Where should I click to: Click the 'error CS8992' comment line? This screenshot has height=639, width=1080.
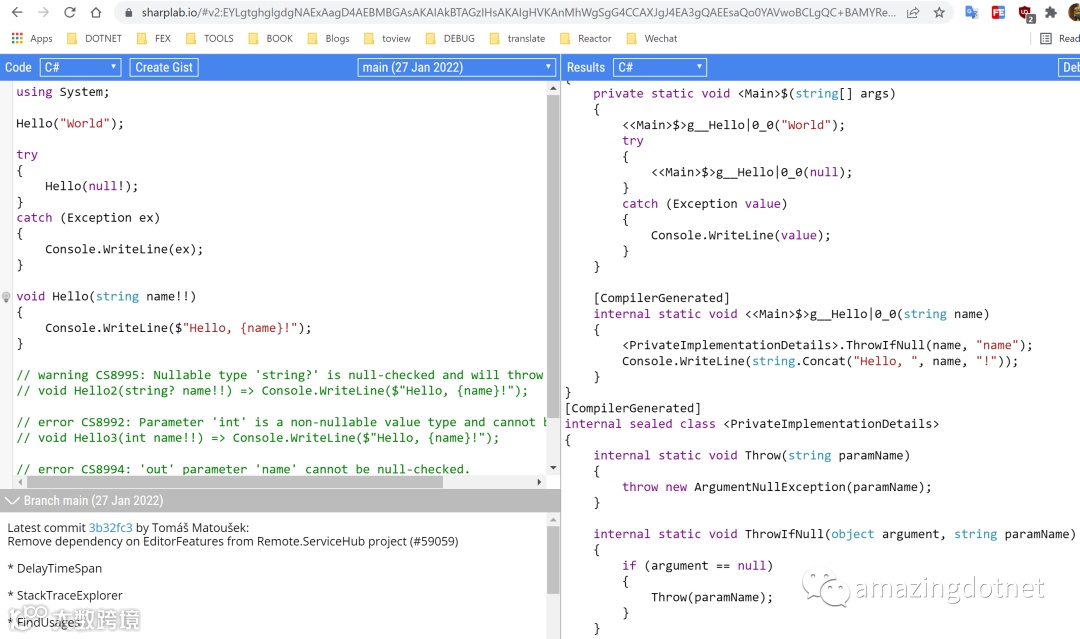pos(281,422)
